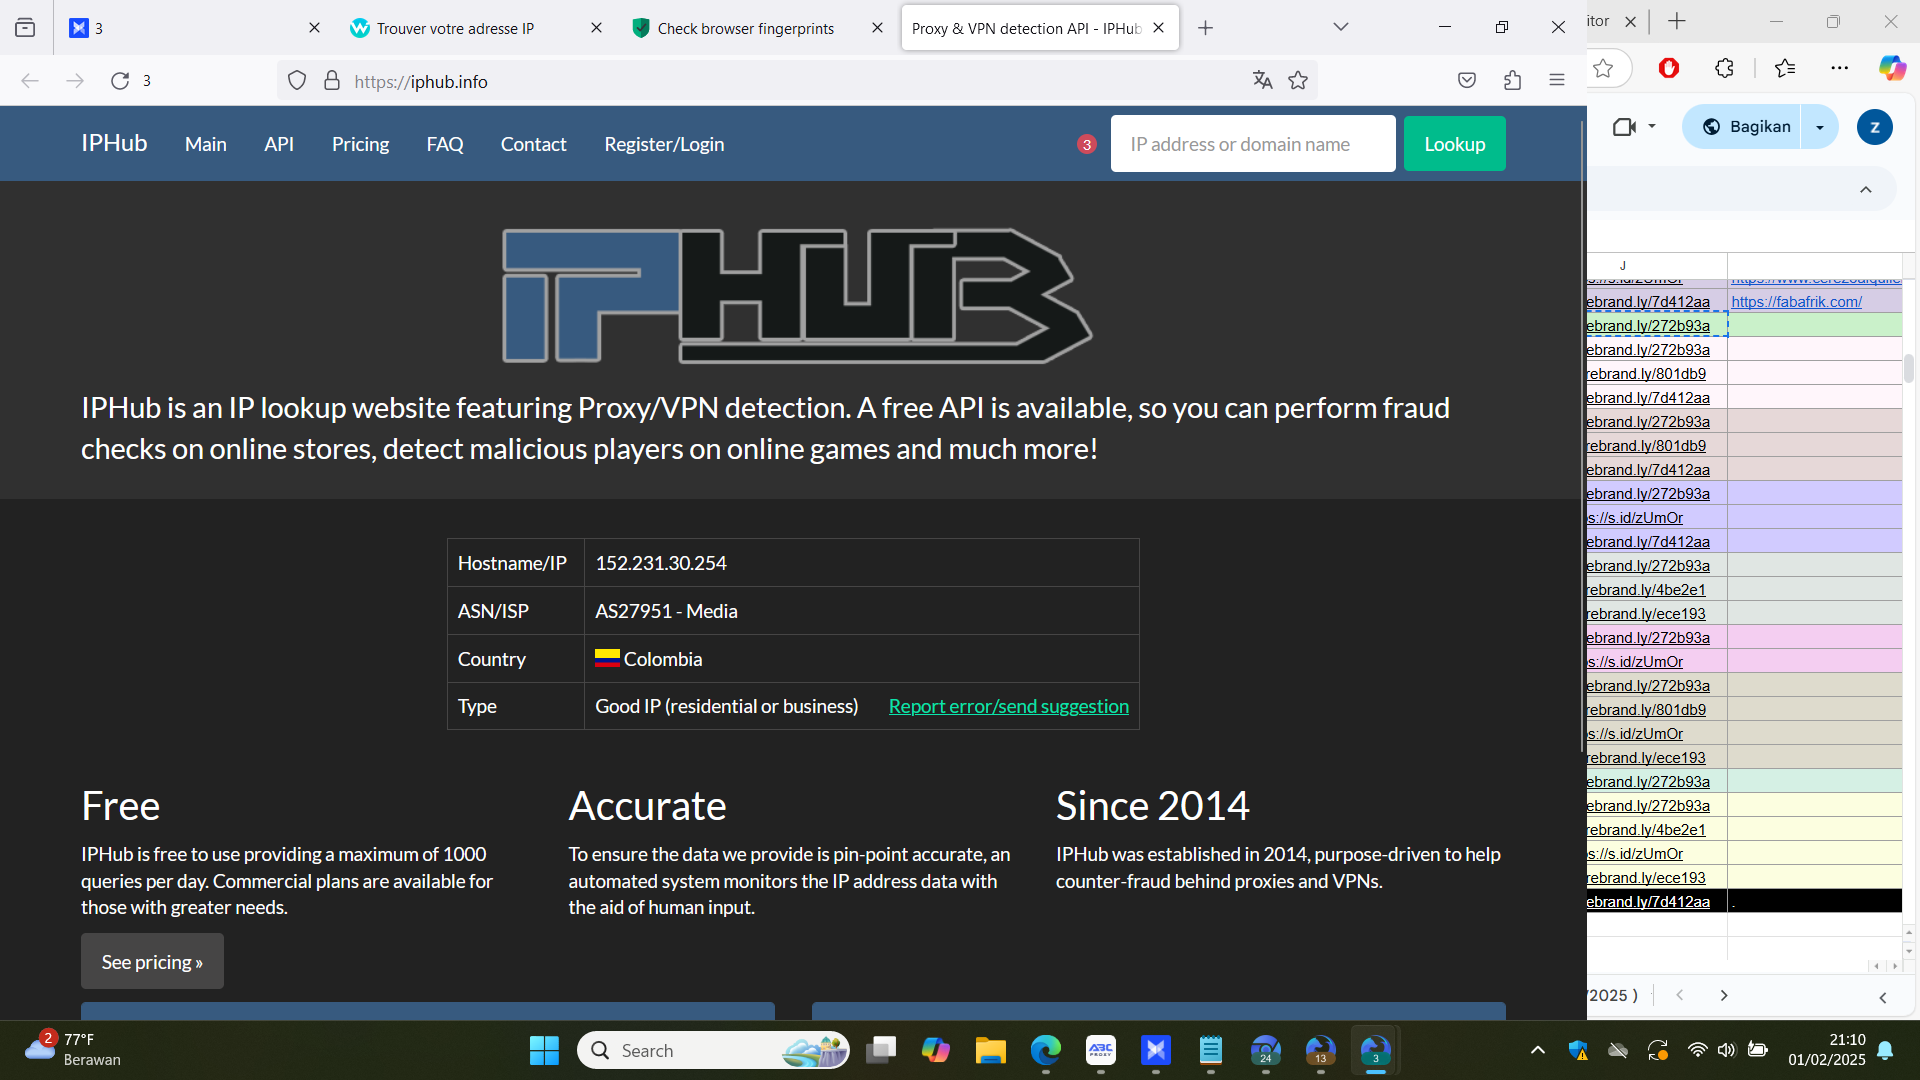The image size is (1920, 1080).
Task: Click the translate page icon in address bar
Action: (x=1262, y=81)
